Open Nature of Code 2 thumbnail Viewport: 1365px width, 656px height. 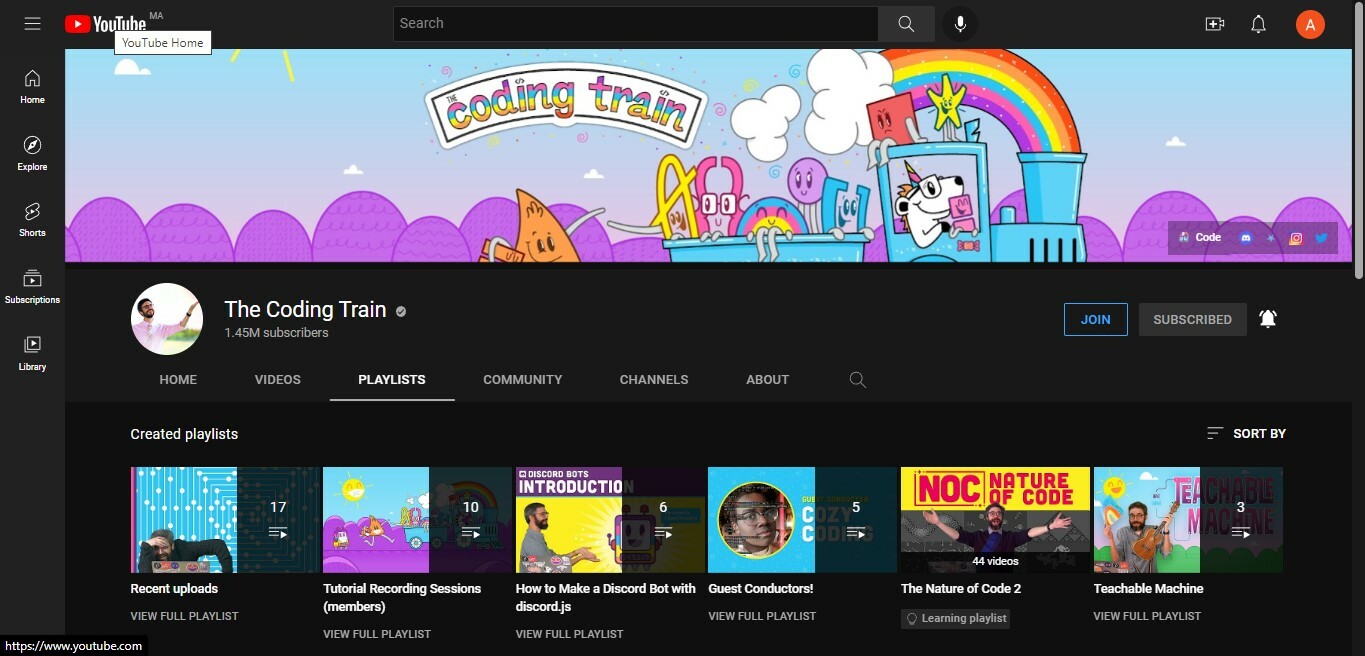[x=995, y=520]
